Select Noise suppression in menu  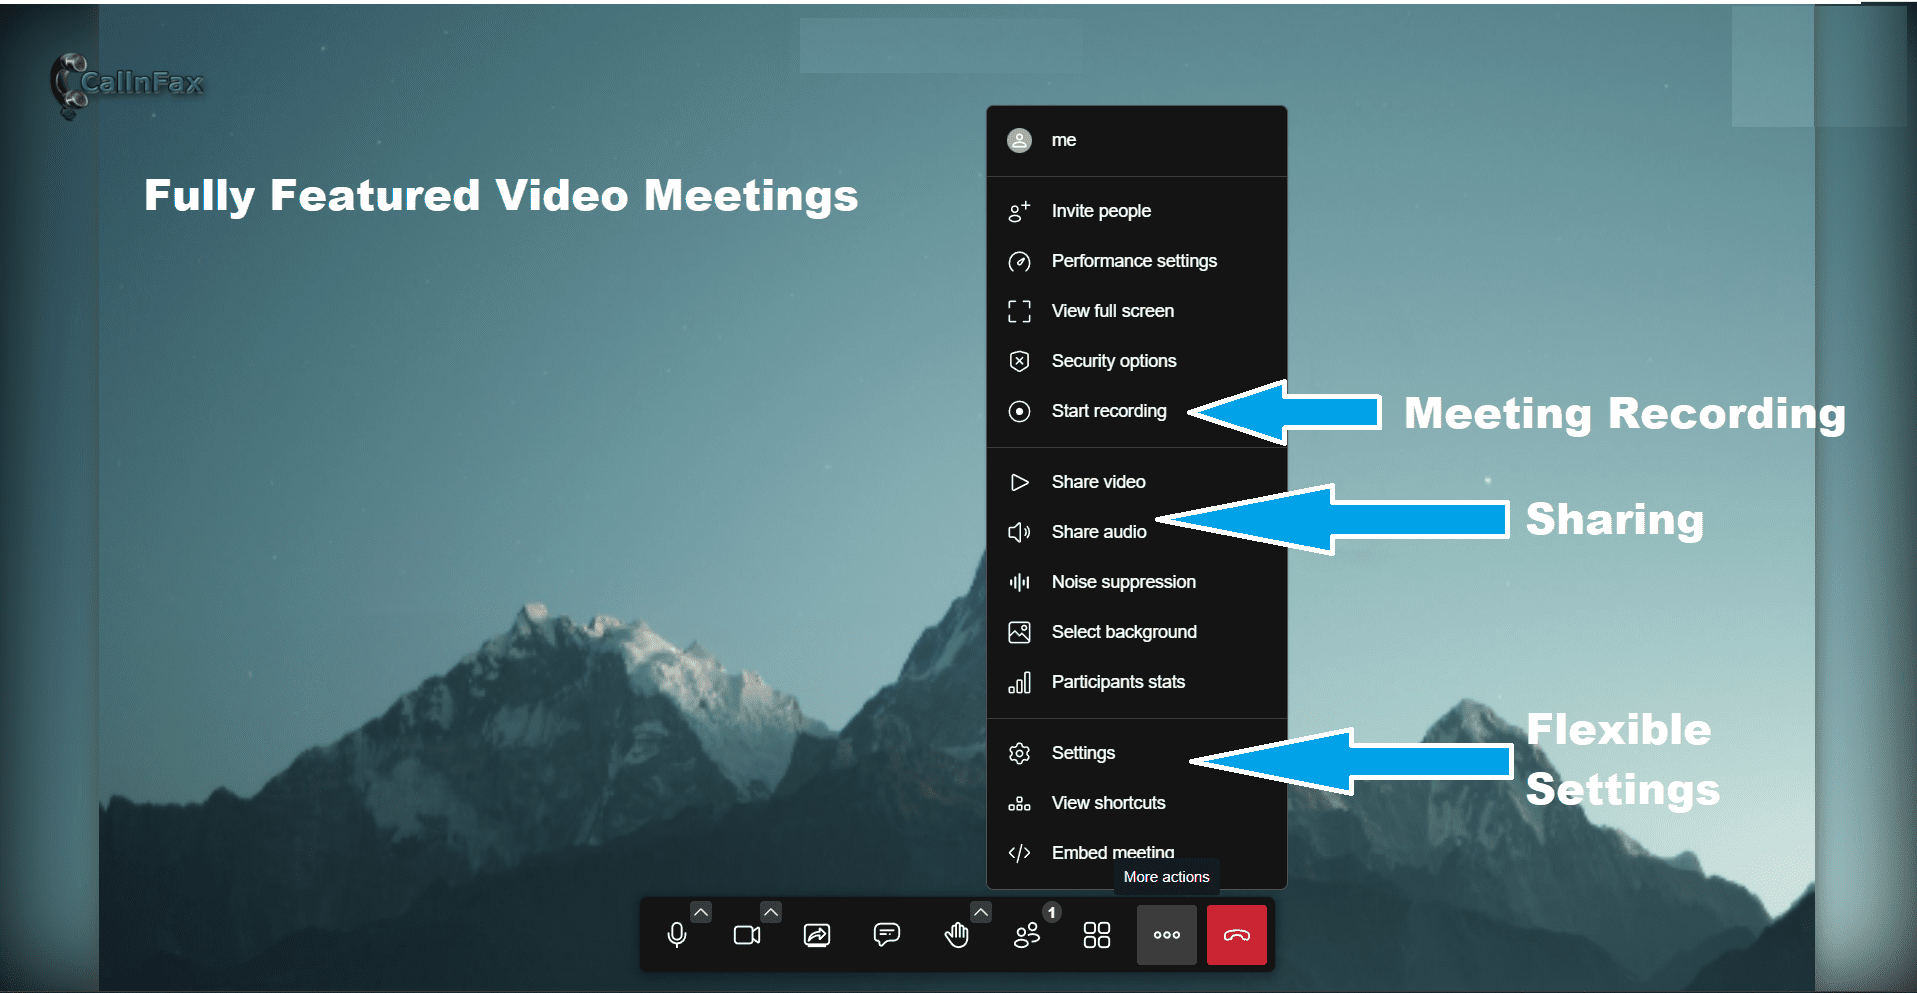(1123, 582)
